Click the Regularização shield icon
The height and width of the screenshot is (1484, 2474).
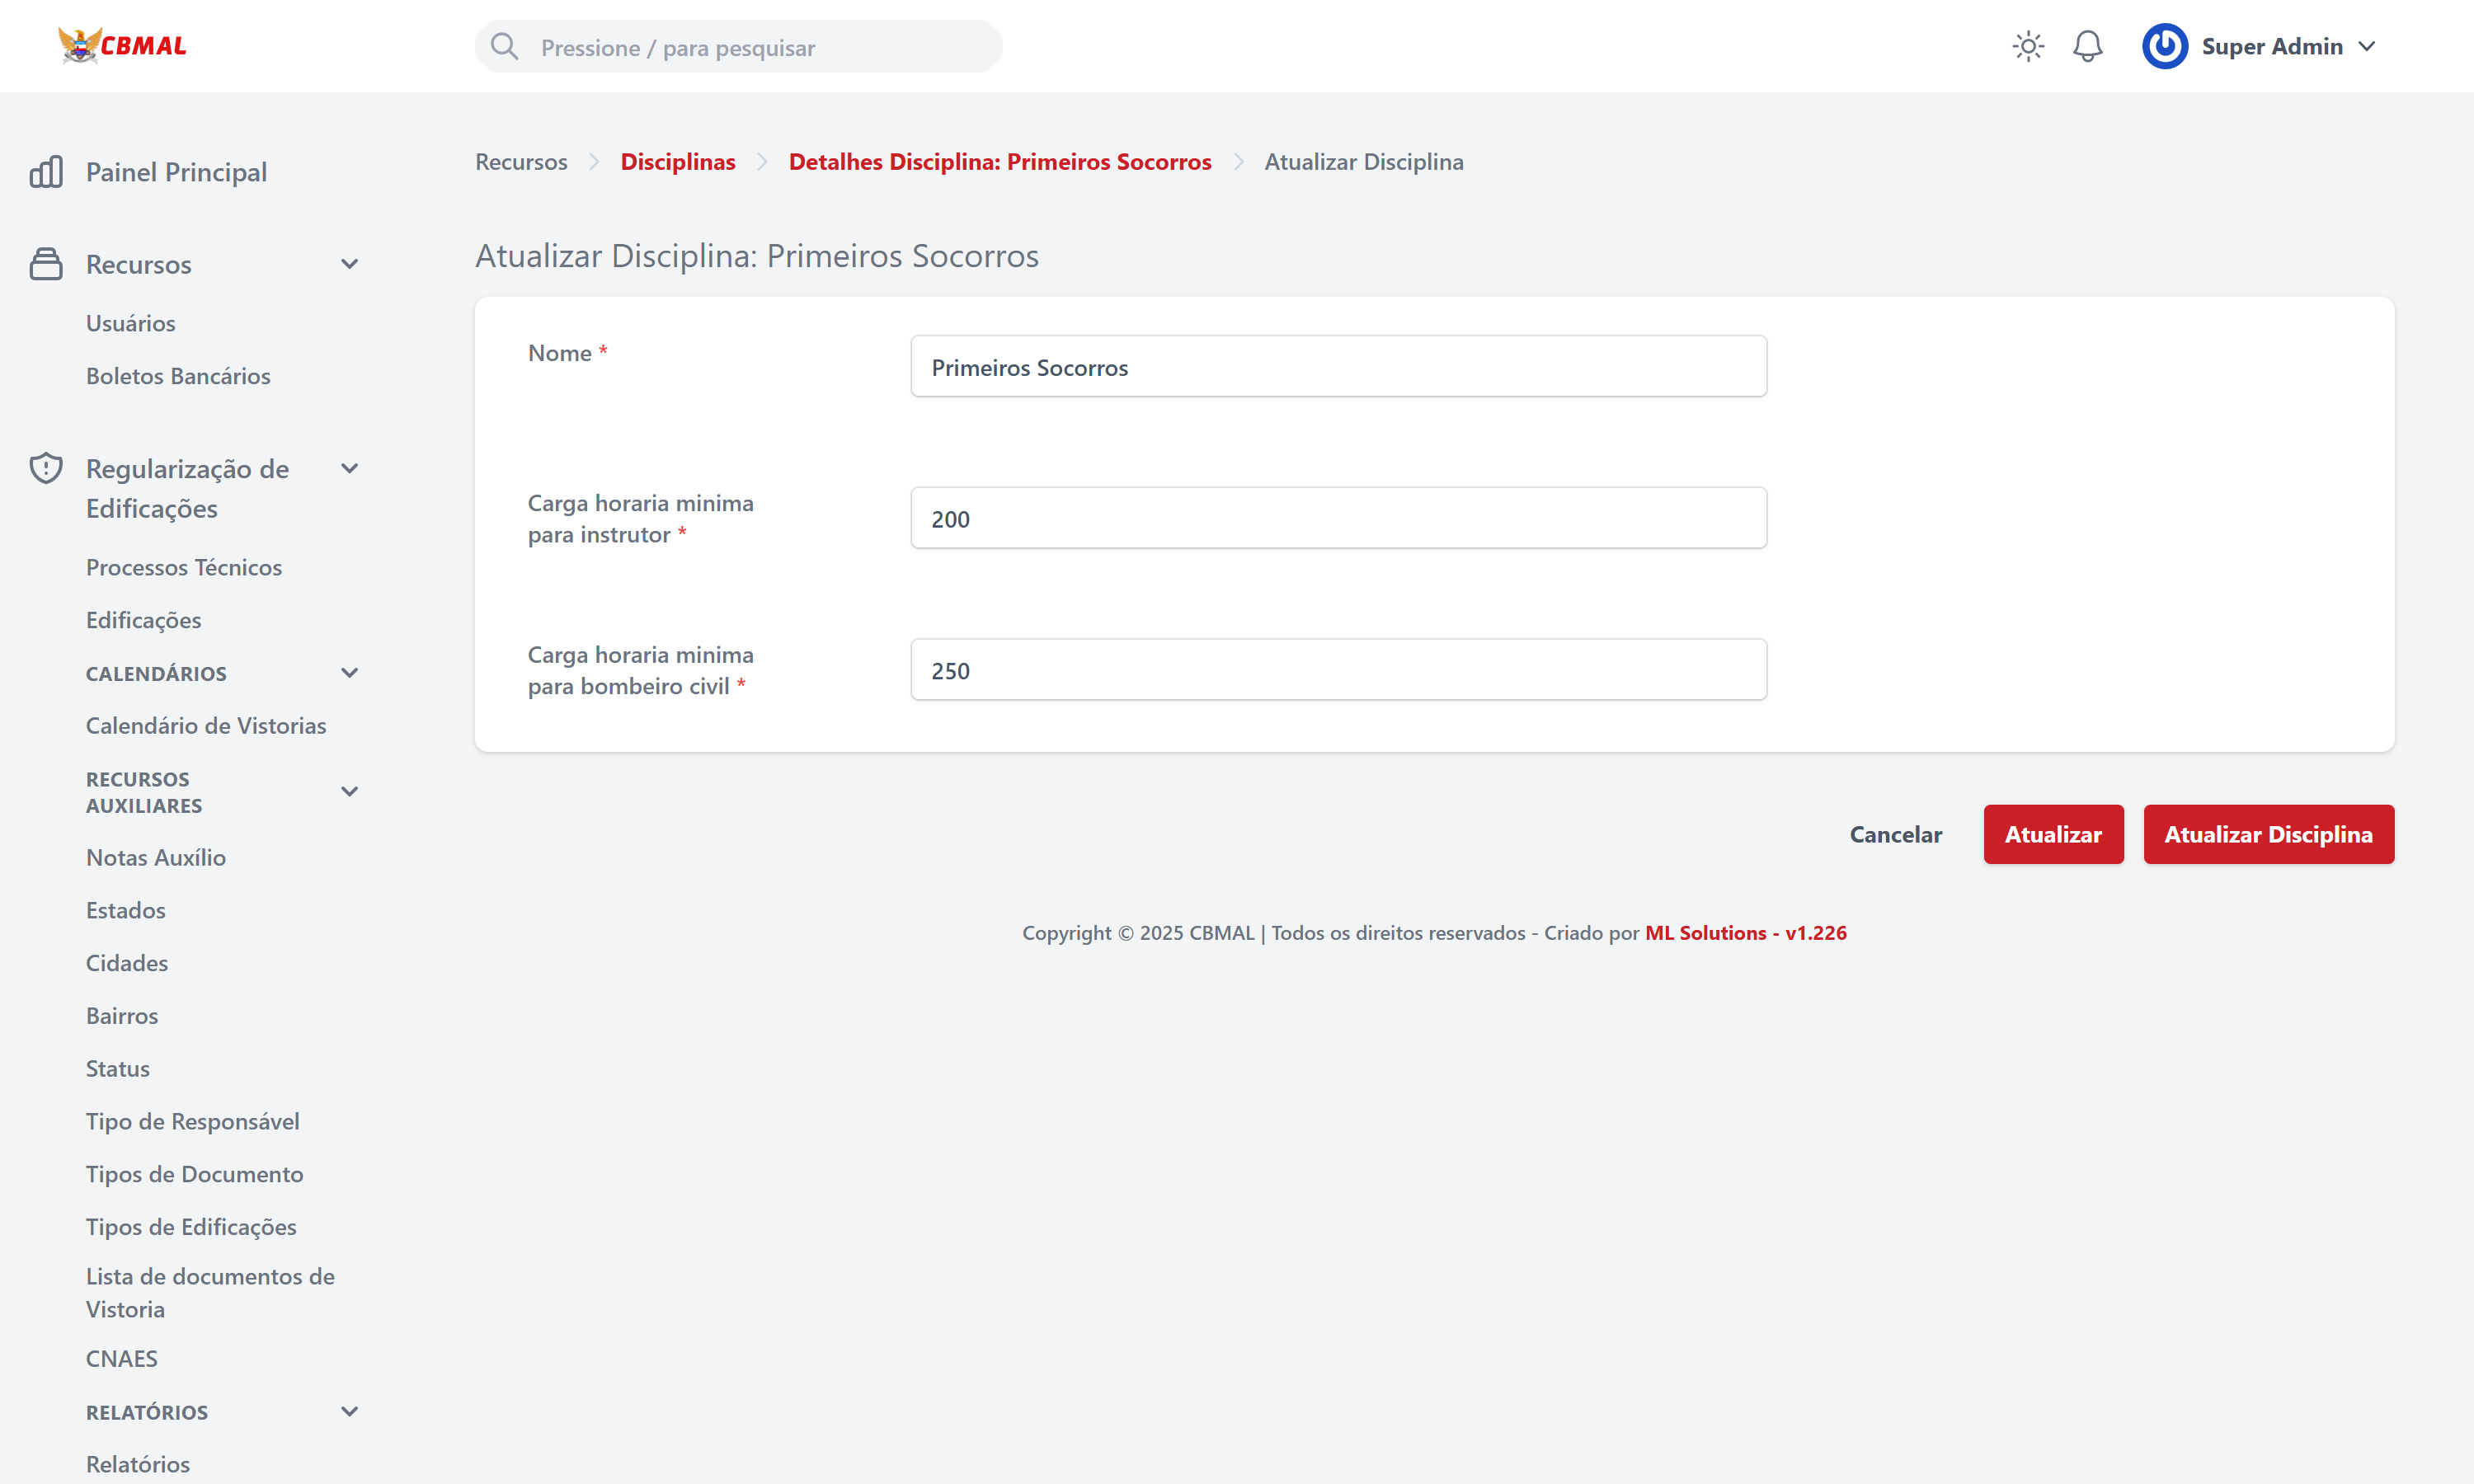click(x=46, y=468)
